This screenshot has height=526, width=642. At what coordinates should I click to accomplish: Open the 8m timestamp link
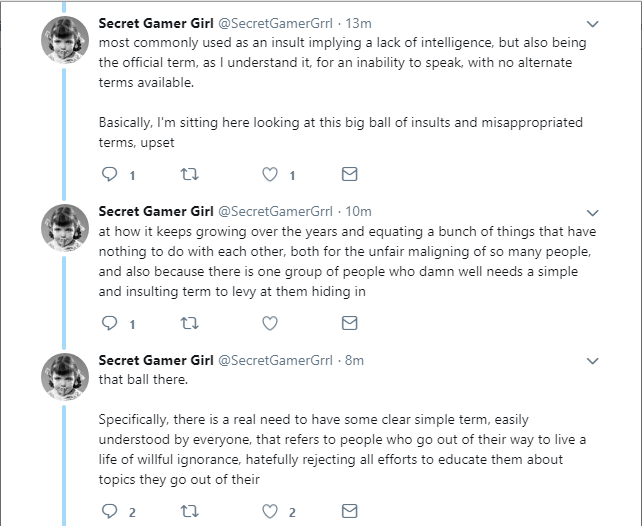[x=354, y=360]
